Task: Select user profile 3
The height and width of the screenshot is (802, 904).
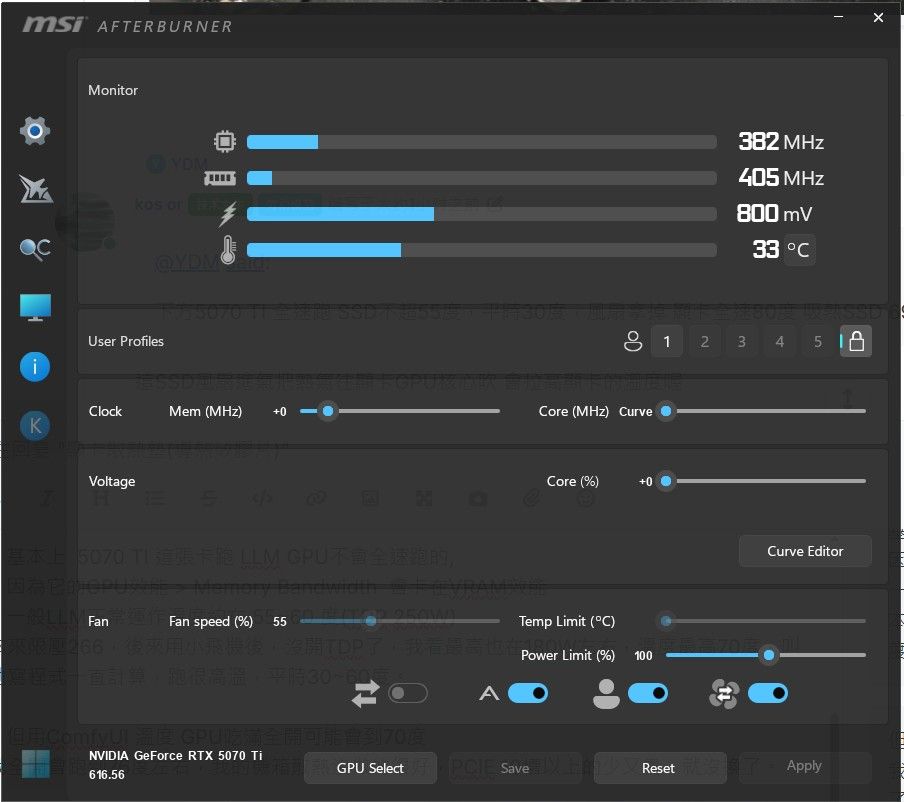Action: (742, 342)
